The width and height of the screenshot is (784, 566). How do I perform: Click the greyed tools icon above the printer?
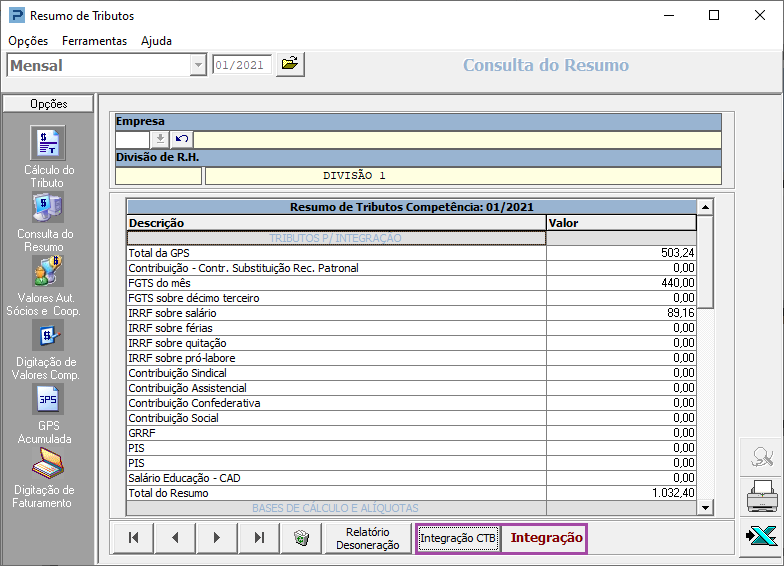coord(762,456)
